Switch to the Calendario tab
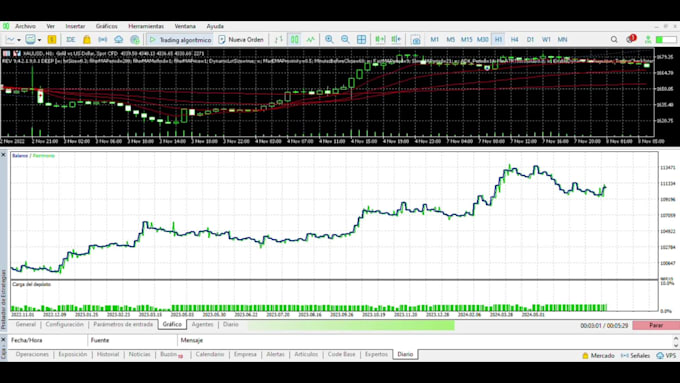The image size is (680, 383). [210, 354]
